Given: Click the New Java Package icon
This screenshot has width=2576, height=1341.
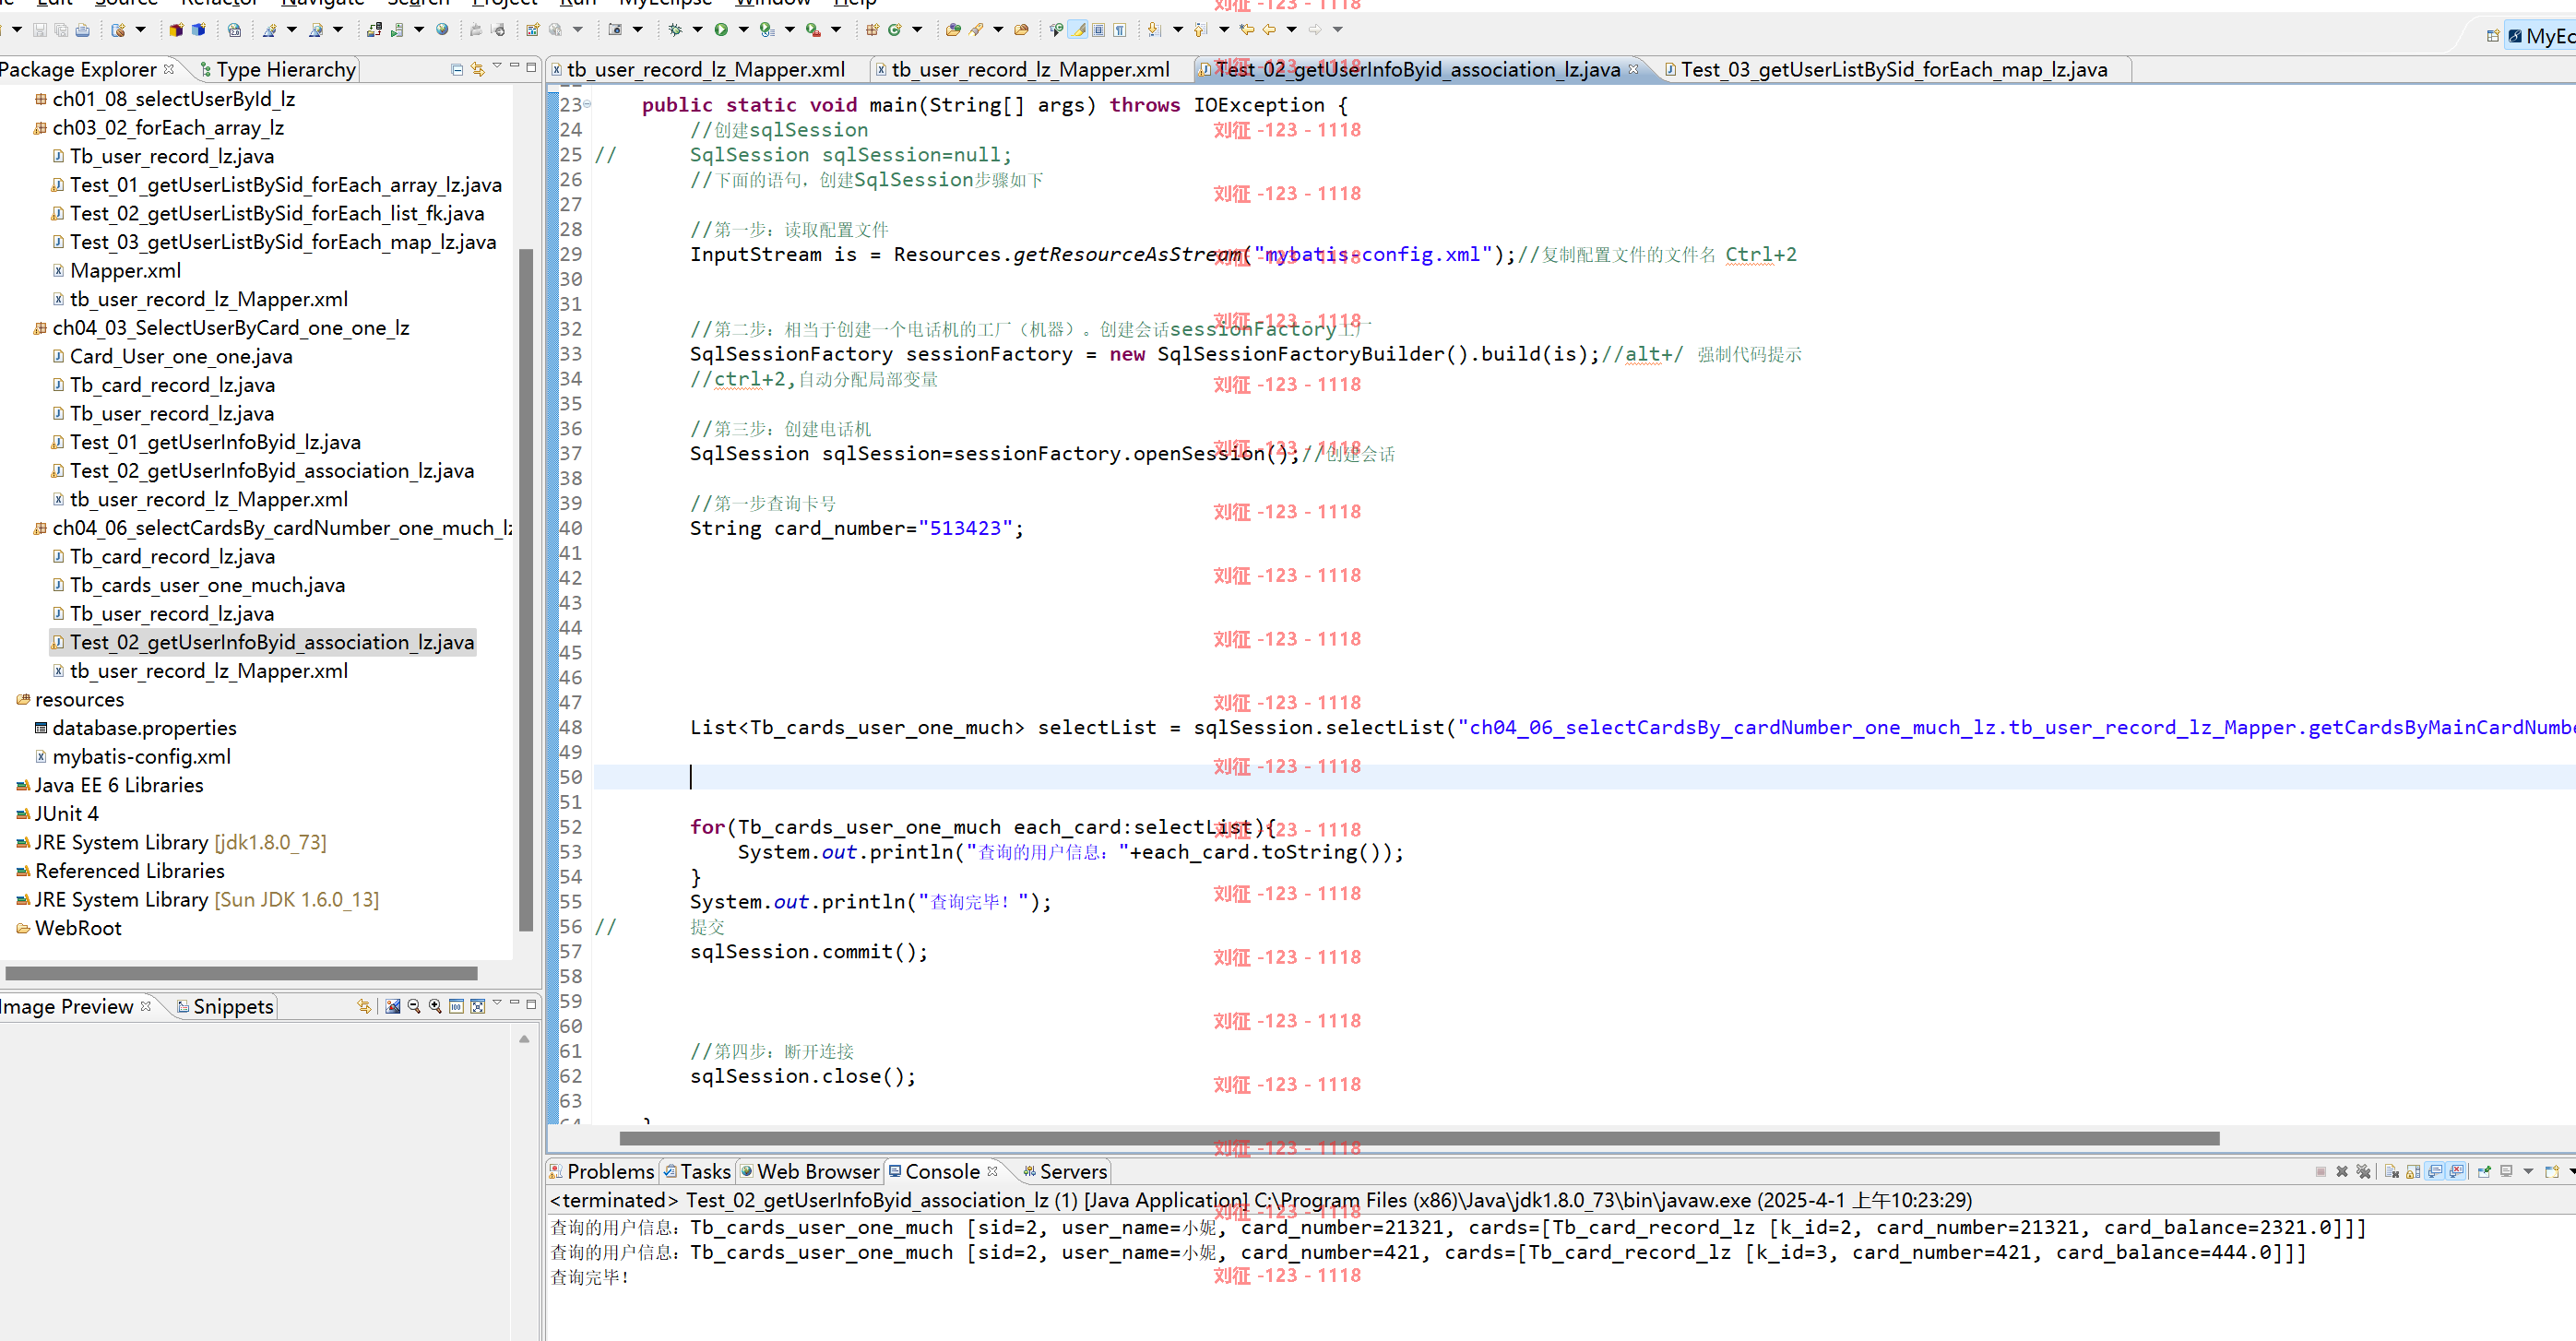Looking at the screenshot, I should pyautogui.click(x=872, y=30).
